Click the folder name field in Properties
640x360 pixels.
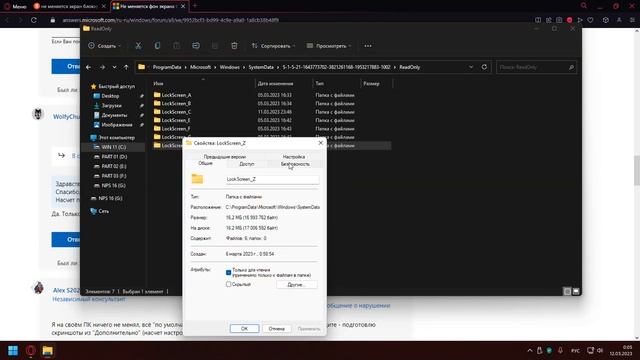point(272,179)
